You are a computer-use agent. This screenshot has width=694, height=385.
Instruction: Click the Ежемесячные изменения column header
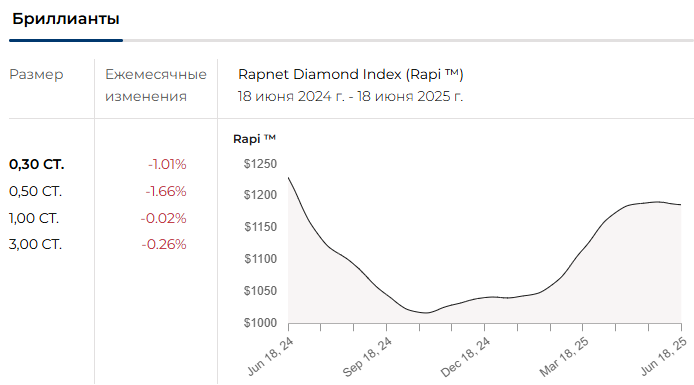click(156, 85)
